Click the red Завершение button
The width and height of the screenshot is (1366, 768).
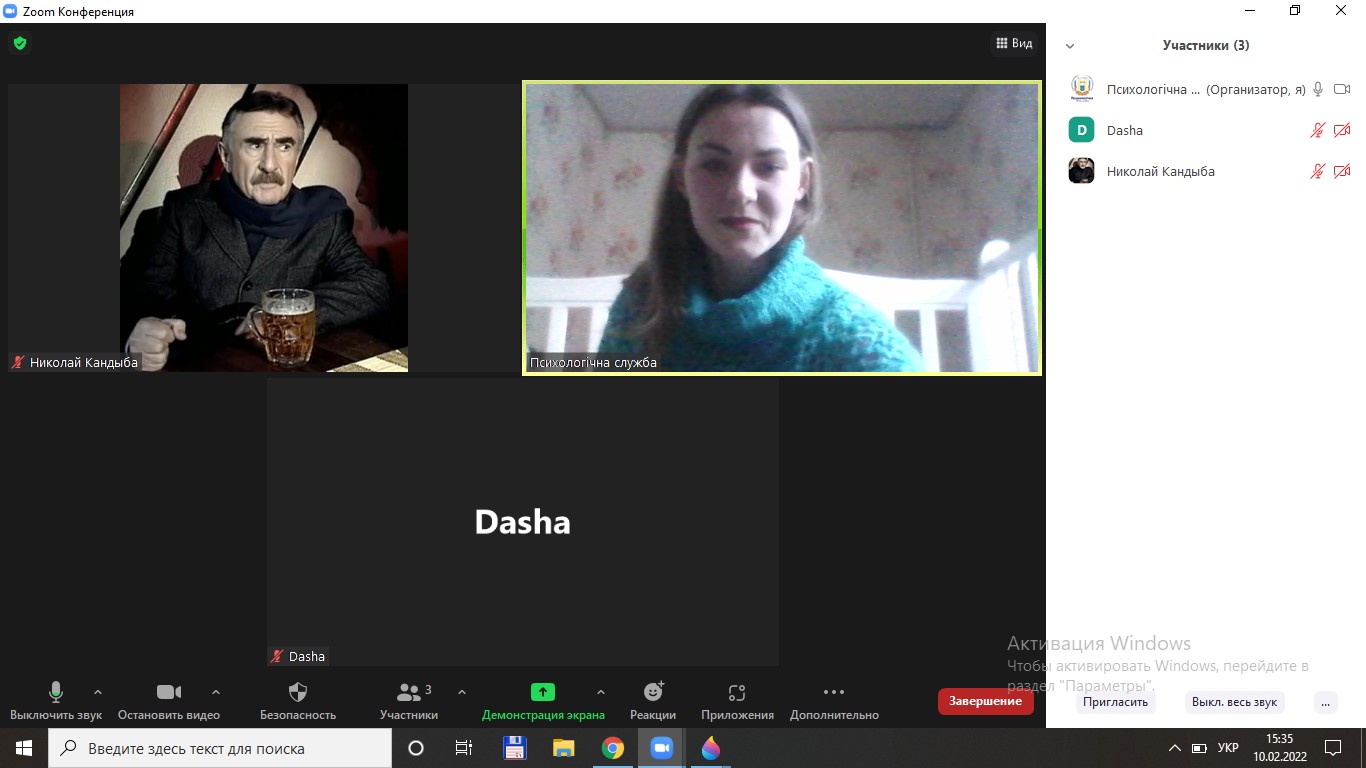985,701
